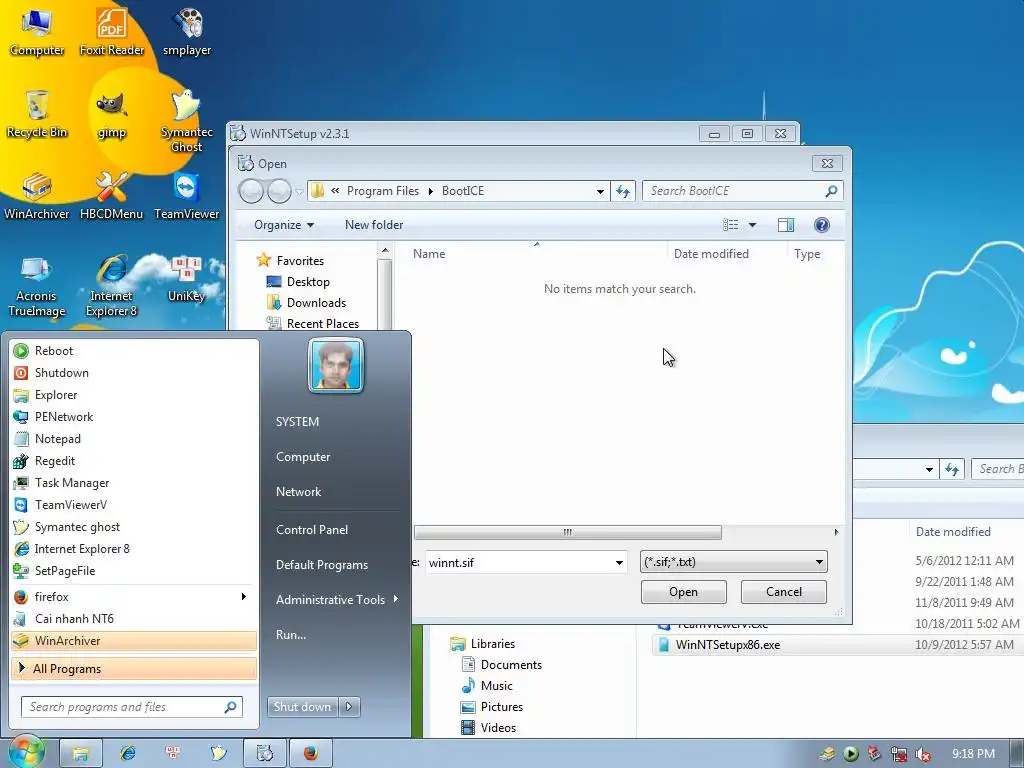Expand the Administrative Tools submenu

336,600
